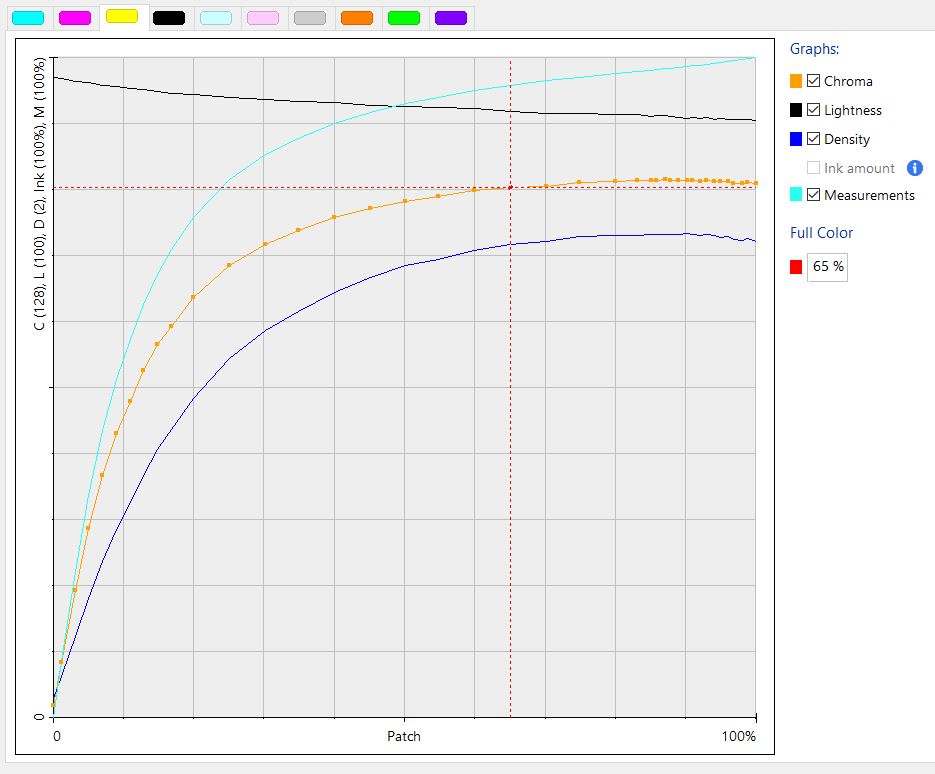Viewport: 935px width, 774px height.
Task: Select the cyan ink tab
Action: click(x=28, y=18)
